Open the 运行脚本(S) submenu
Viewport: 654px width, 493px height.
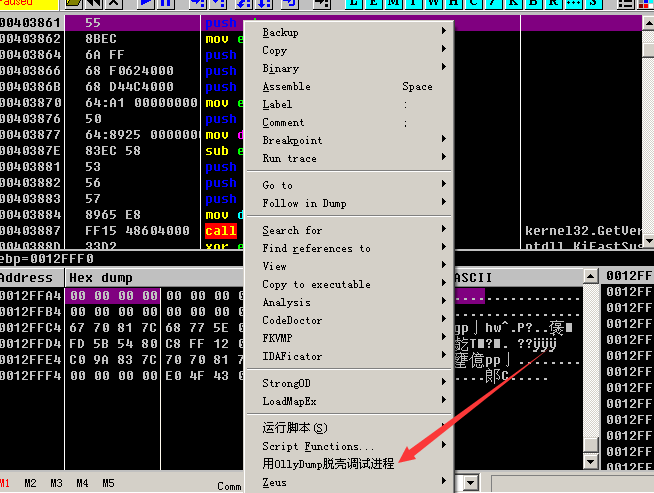[349, 428]
